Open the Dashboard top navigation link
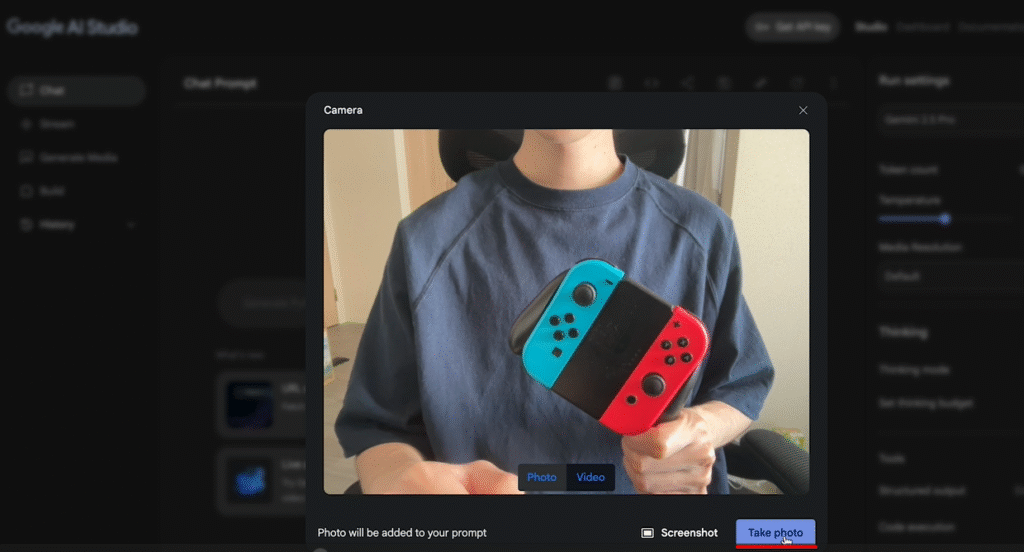Viewport: 1024px width, 552px height. [922, 27]
